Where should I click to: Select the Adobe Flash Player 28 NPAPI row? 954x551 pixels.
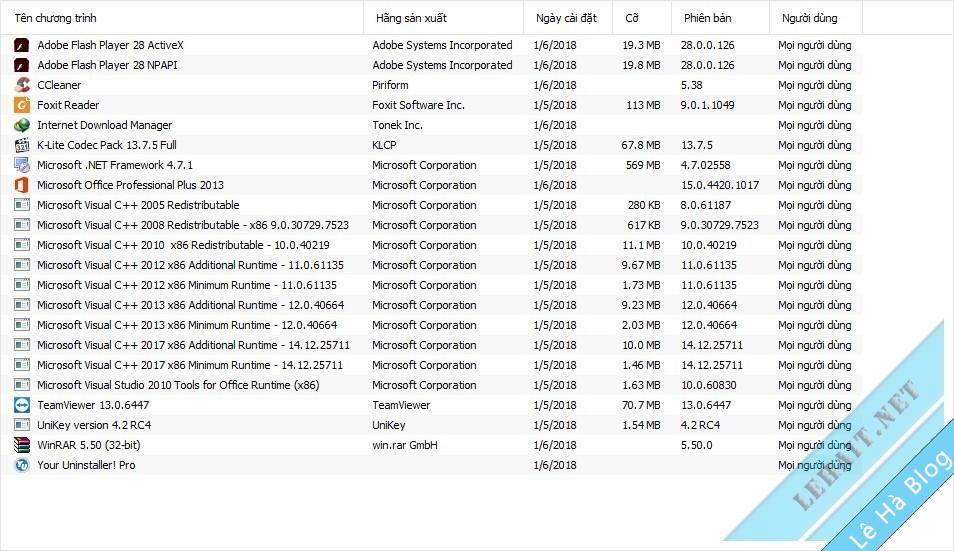click(431, 65)
